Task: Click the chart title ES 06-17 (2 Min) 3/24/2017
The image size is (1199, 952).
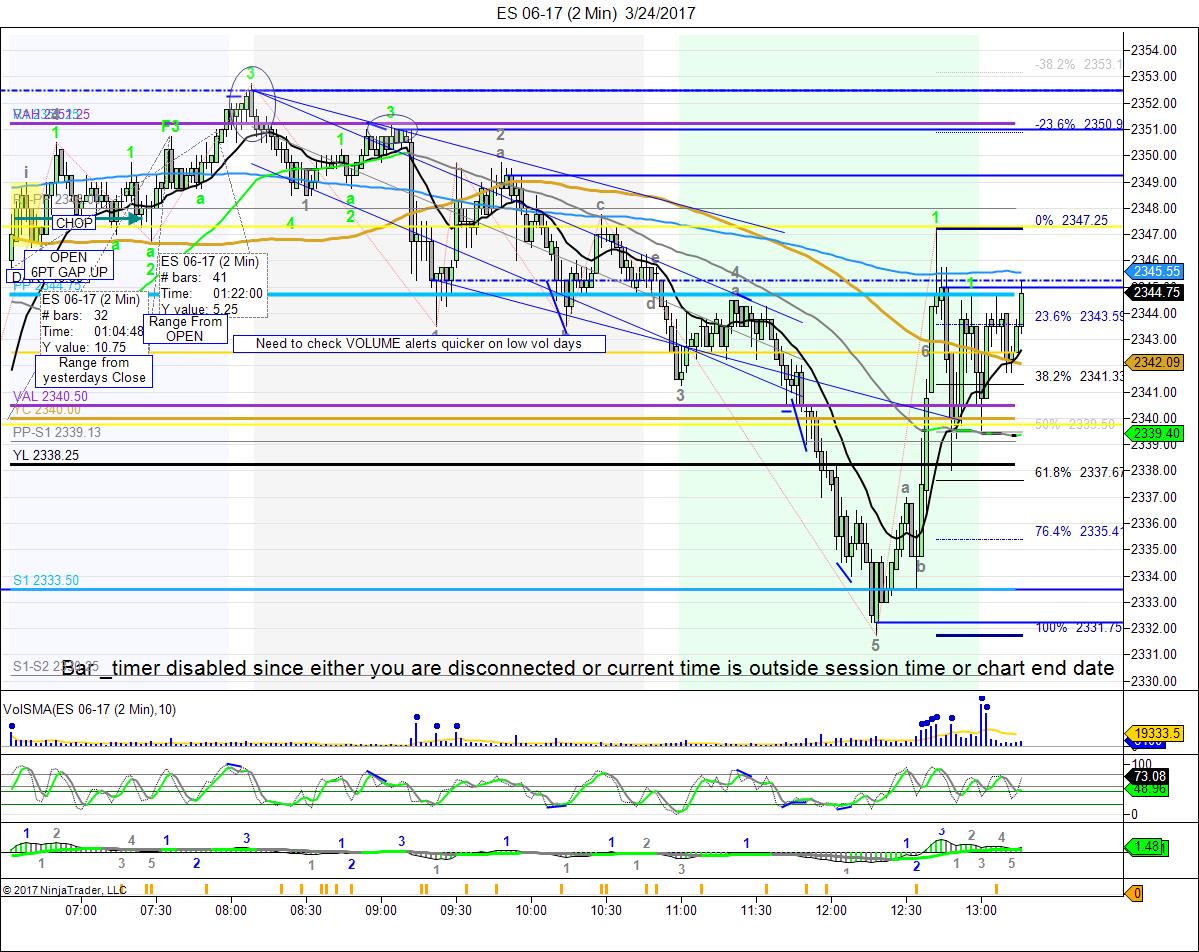Action: 596,13
